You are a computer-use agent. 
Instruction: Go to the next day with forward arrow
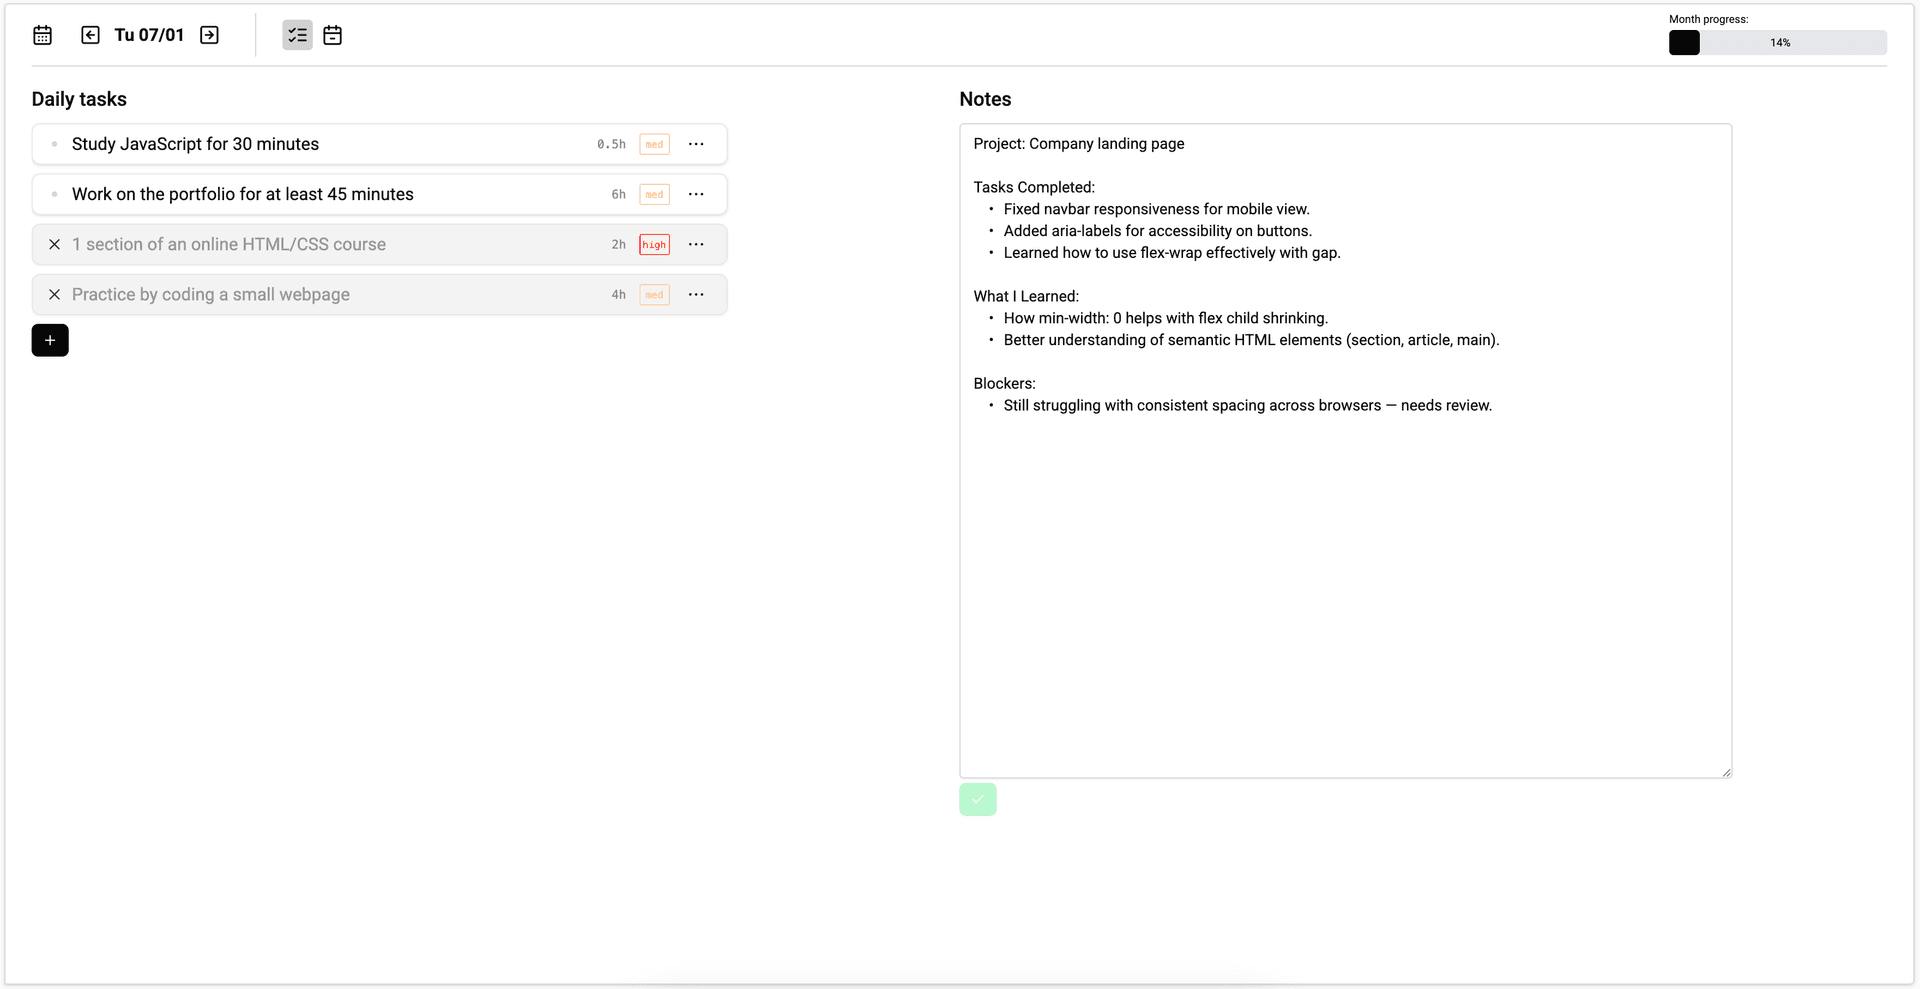[209, 34]
